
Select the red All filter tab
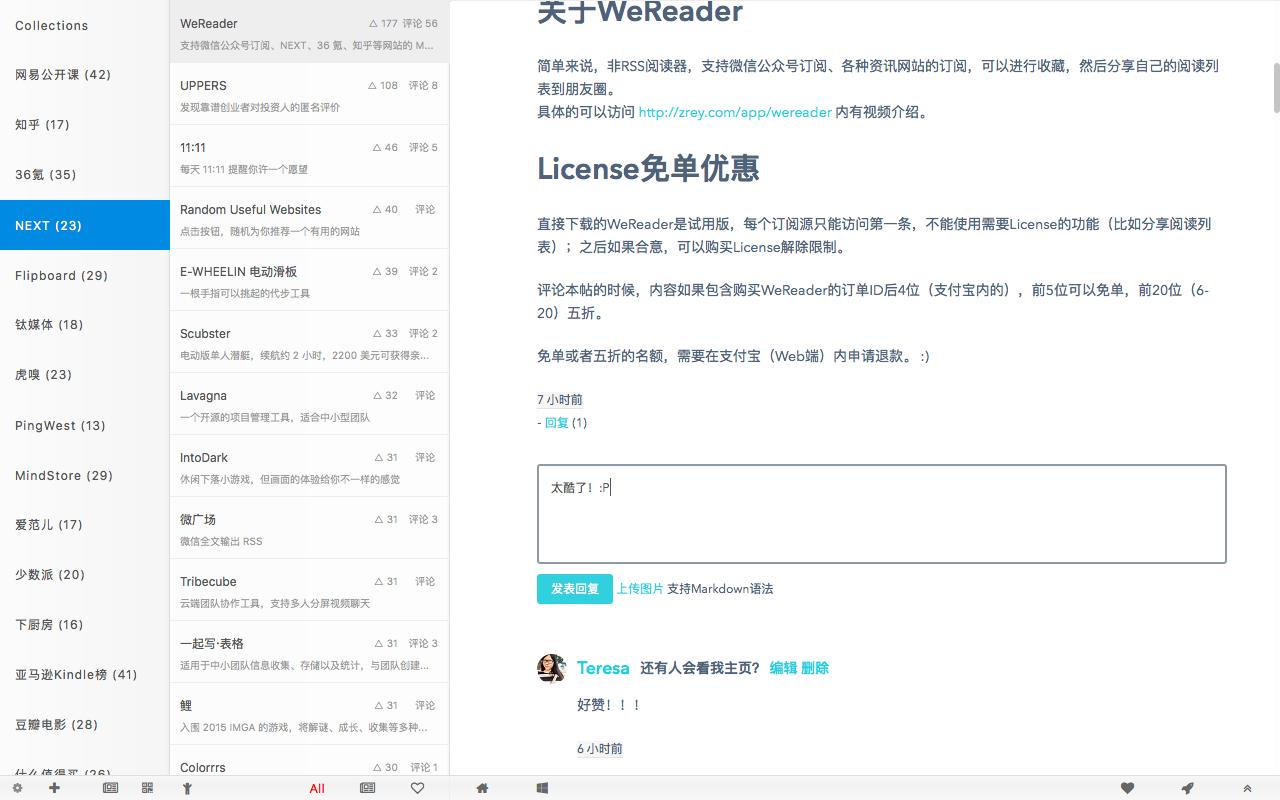pyautogui.click(x=317, y=788)
